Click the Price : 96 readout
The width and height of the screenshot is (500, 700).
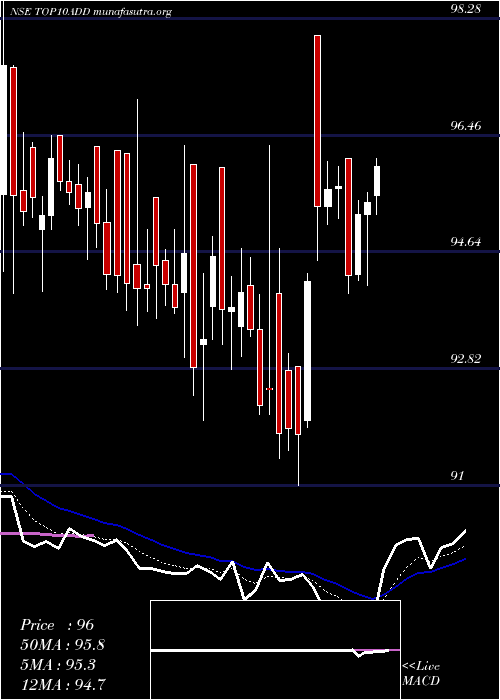click(x=57, y=625)
